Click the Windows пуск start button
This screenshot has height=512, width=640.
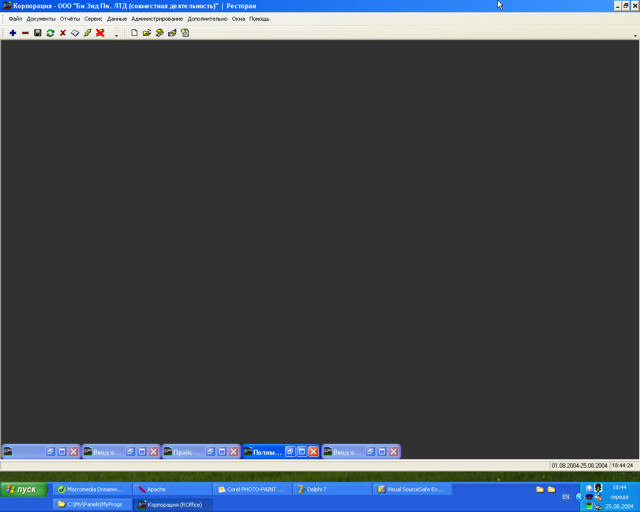click(24, 489)
